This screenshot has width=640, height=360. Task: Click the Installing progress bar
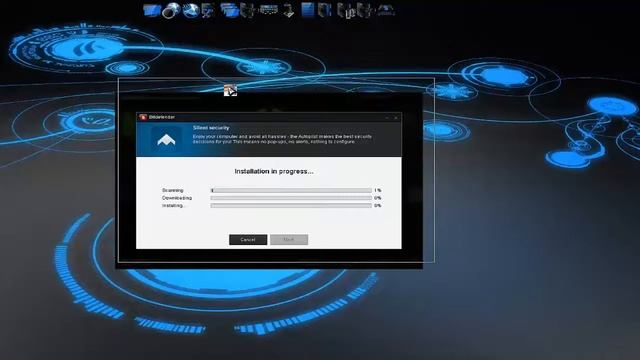coord(291,206)
